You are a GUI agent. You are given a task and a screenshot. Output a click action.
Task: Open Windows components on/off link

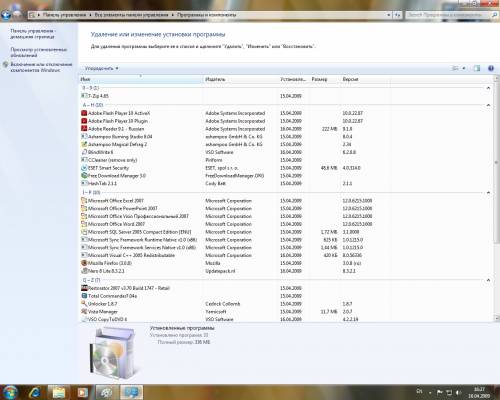click(41, 67)
